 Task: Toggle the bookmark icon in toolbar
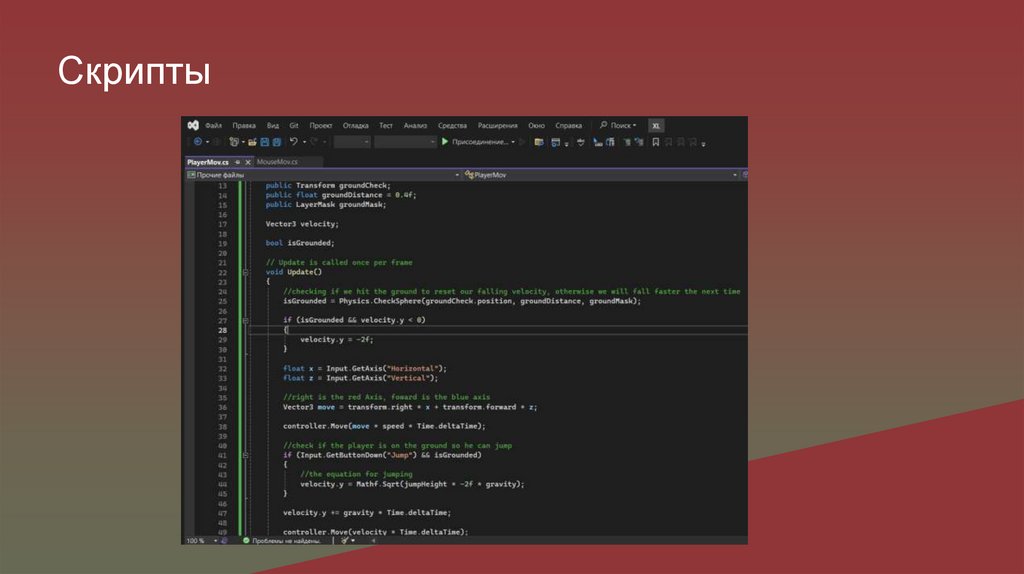[x=656, y=142]
